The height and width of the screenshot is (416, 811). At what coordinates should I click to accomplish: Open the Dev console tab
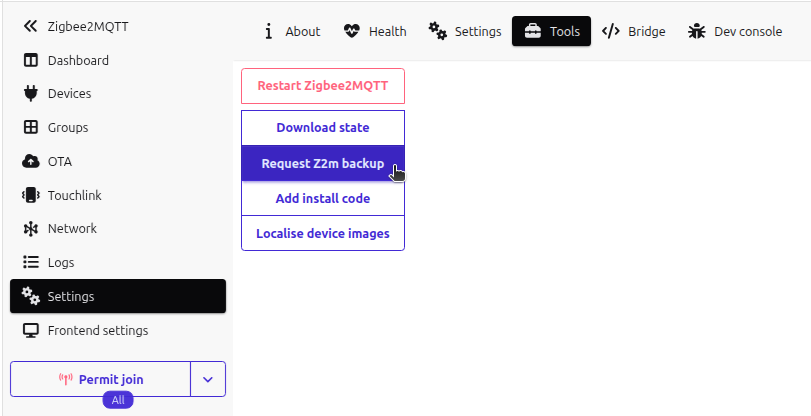pos(735,32)
